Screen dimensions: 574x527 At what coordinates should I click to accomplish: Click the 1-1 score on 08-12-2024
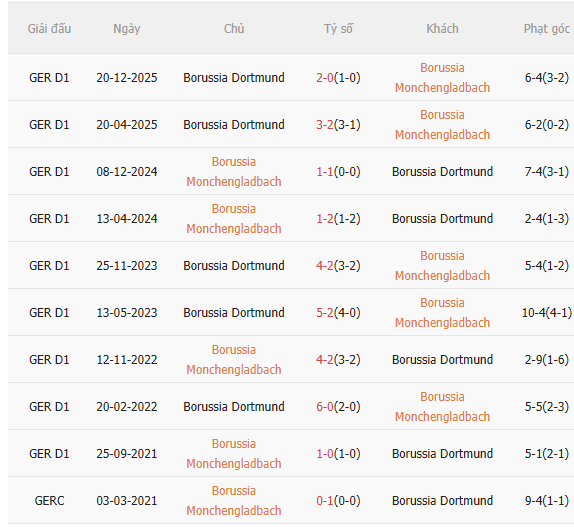[325, 172]
